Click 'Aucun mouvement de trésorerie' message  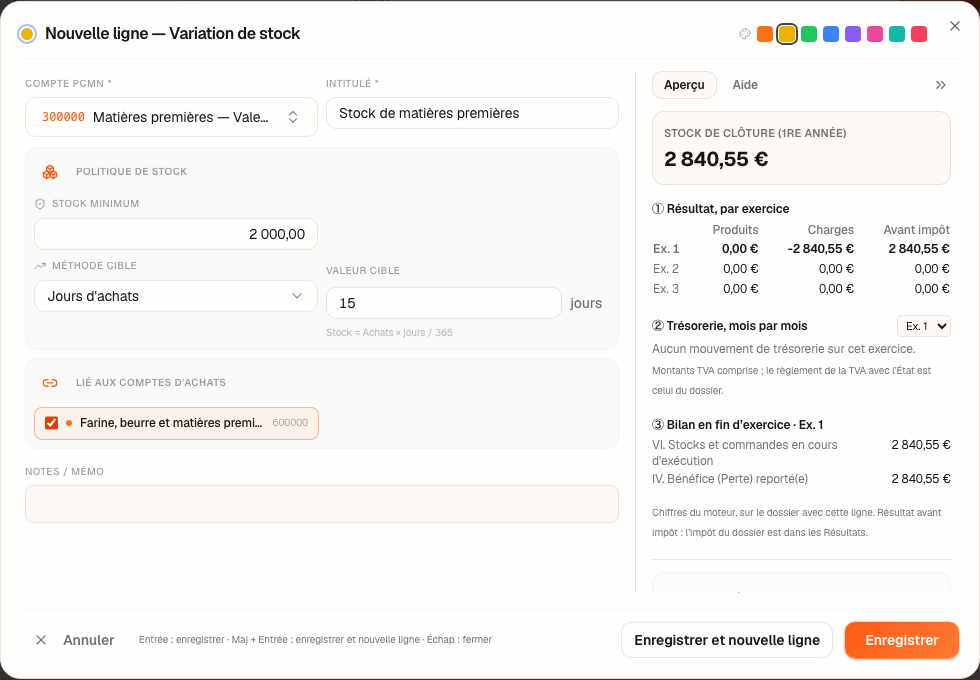(784, 349)
